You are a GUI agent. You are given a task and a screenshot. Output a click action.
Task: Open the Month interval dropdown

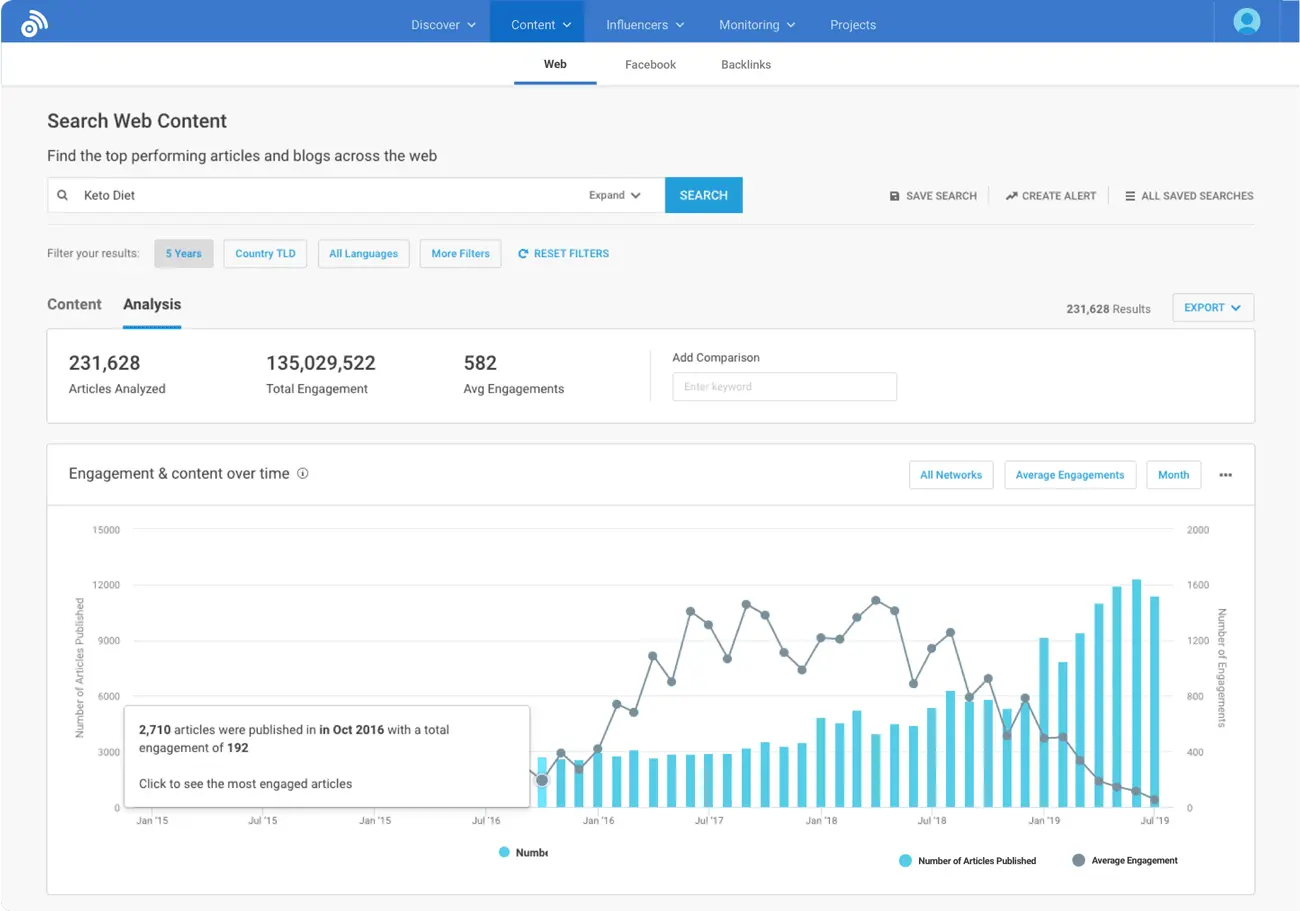pos(1173,475)
